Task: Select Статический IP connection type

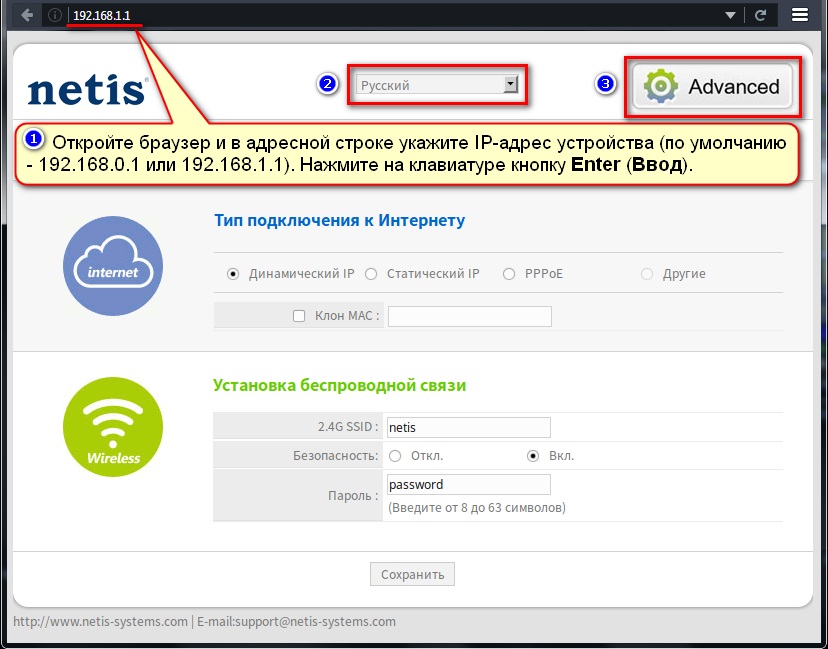Action: click(371, 274)
